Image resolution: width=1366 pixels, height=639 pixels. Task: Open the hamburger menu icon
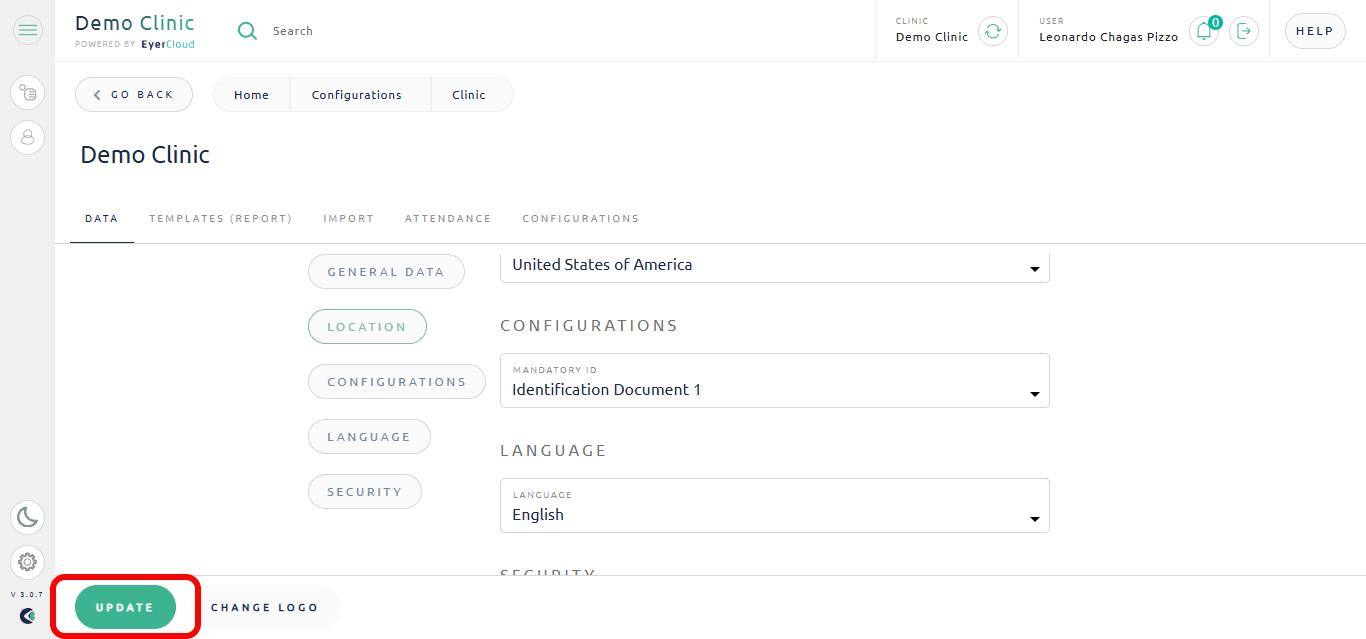click(x=28, y=31)
